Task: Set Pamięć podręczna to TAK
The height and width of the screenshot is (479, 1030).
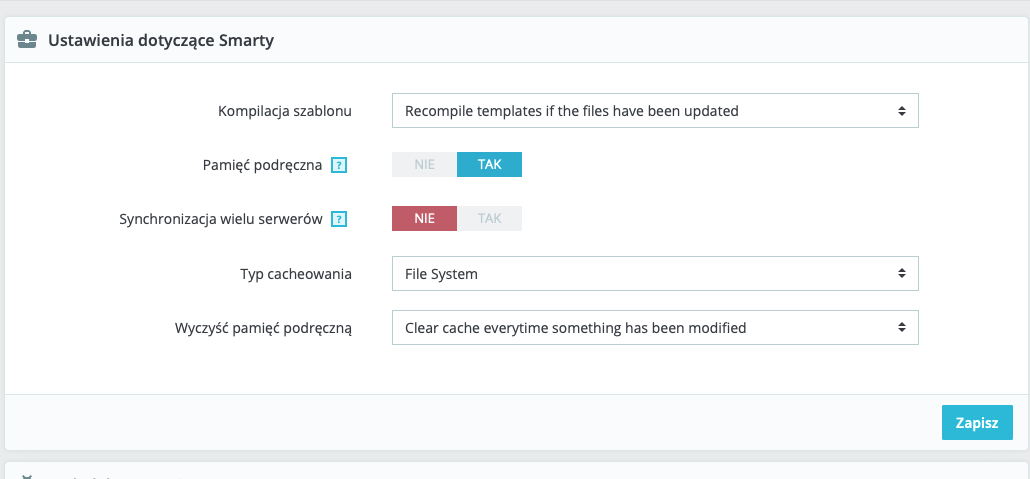Action: tap(489, 164)
